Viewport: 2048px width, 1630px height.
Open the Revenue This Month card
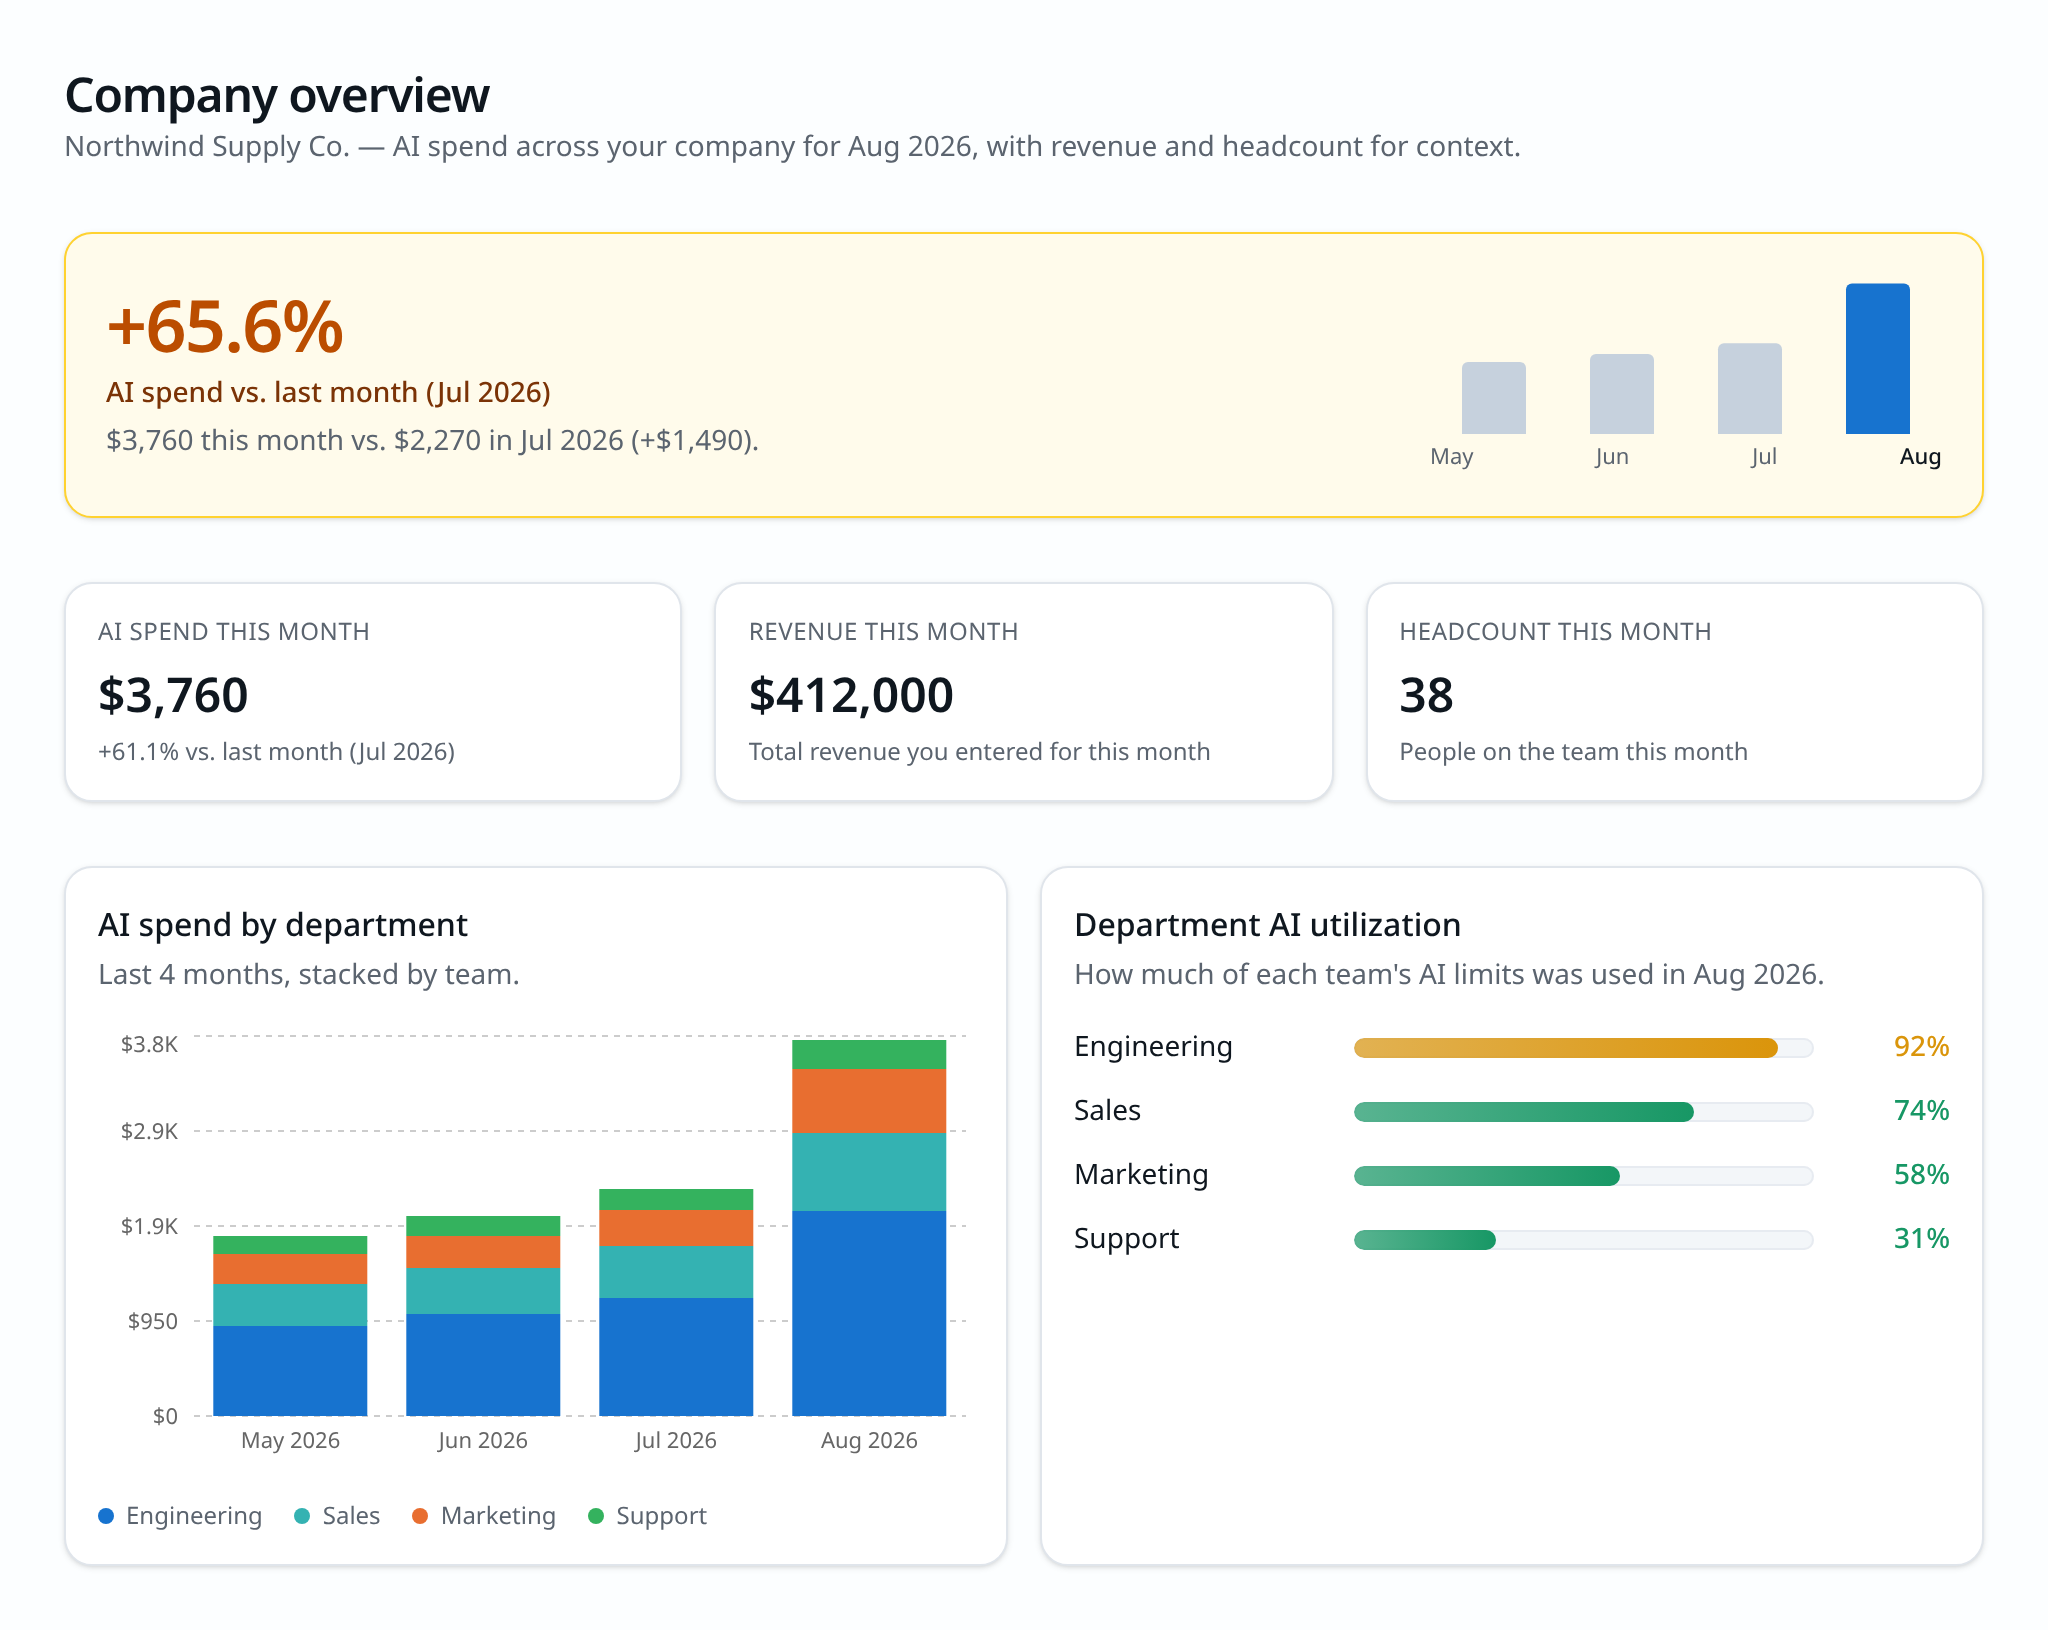(1024, 692)
